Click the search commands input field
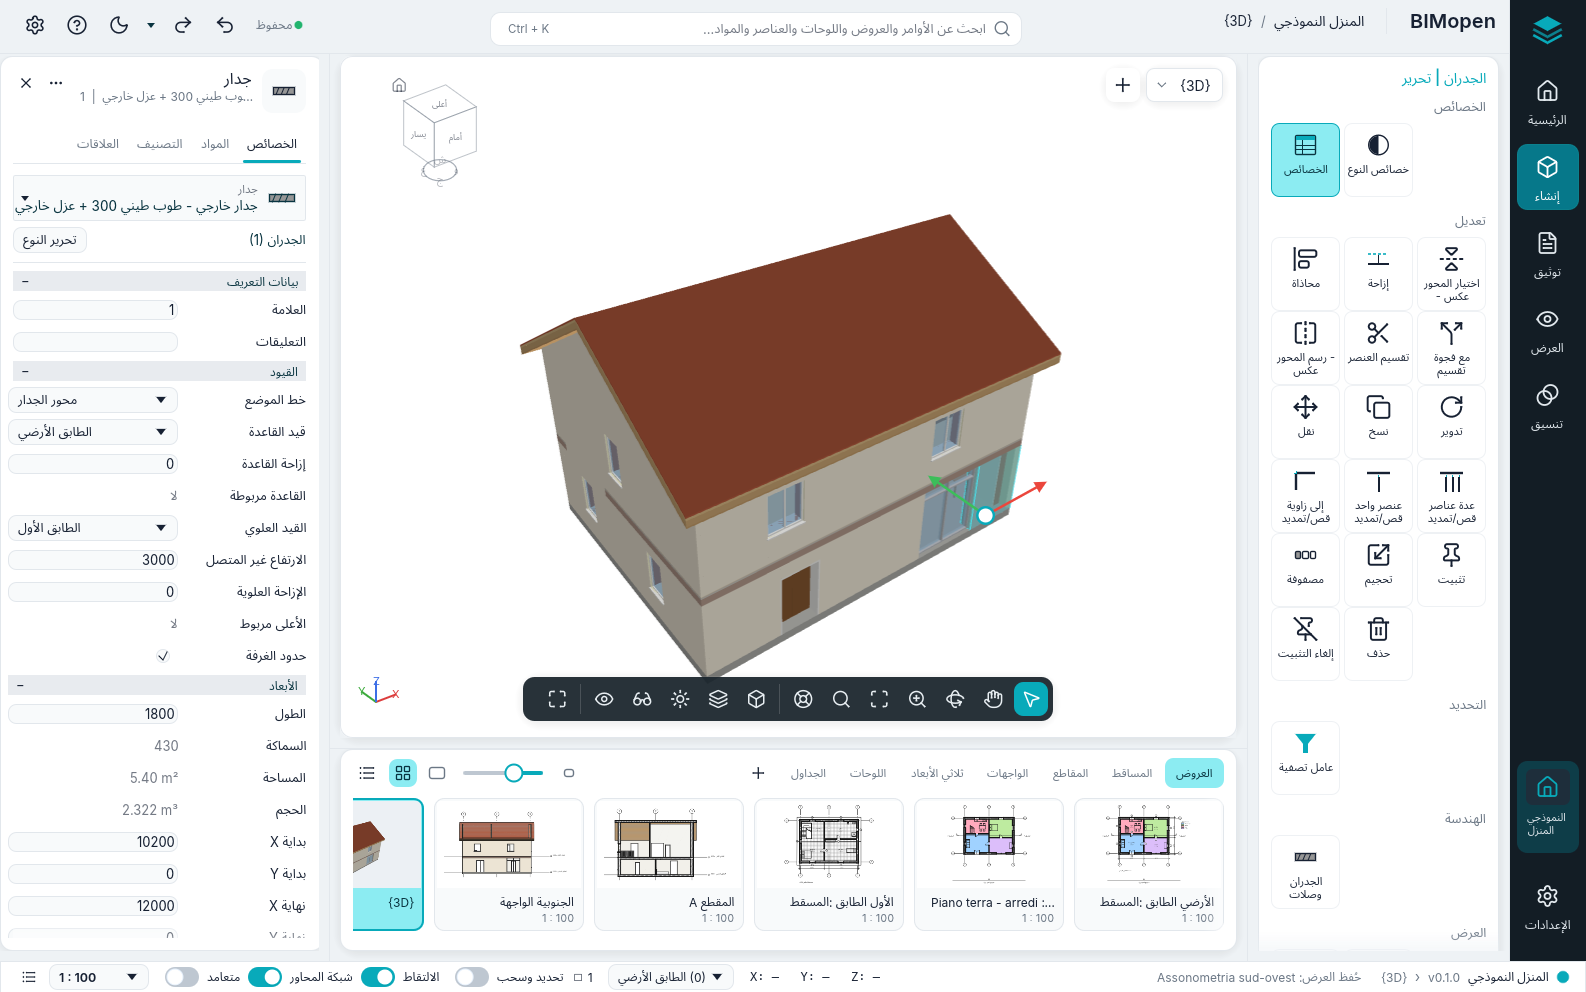 coord(756,29)
